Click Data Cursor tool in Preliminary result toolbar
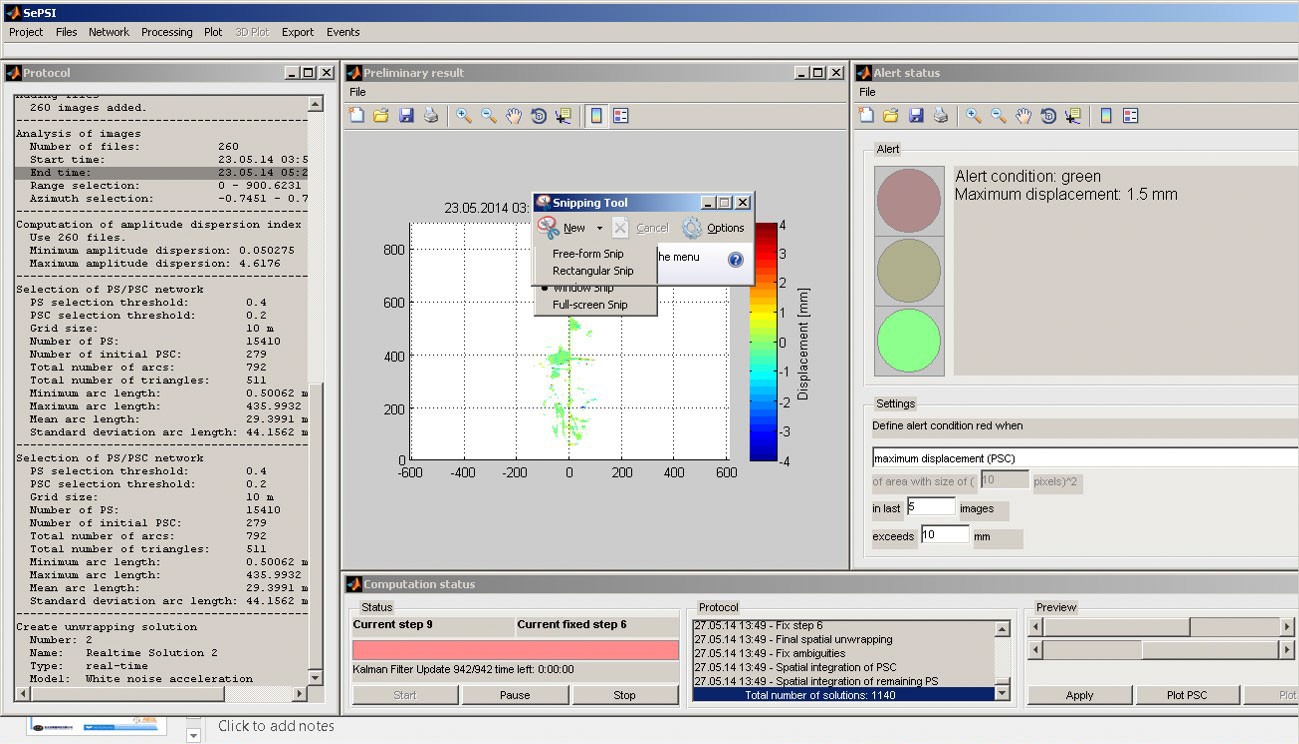The height and width of the screenshot is (744, 1299). coord(563,116)
